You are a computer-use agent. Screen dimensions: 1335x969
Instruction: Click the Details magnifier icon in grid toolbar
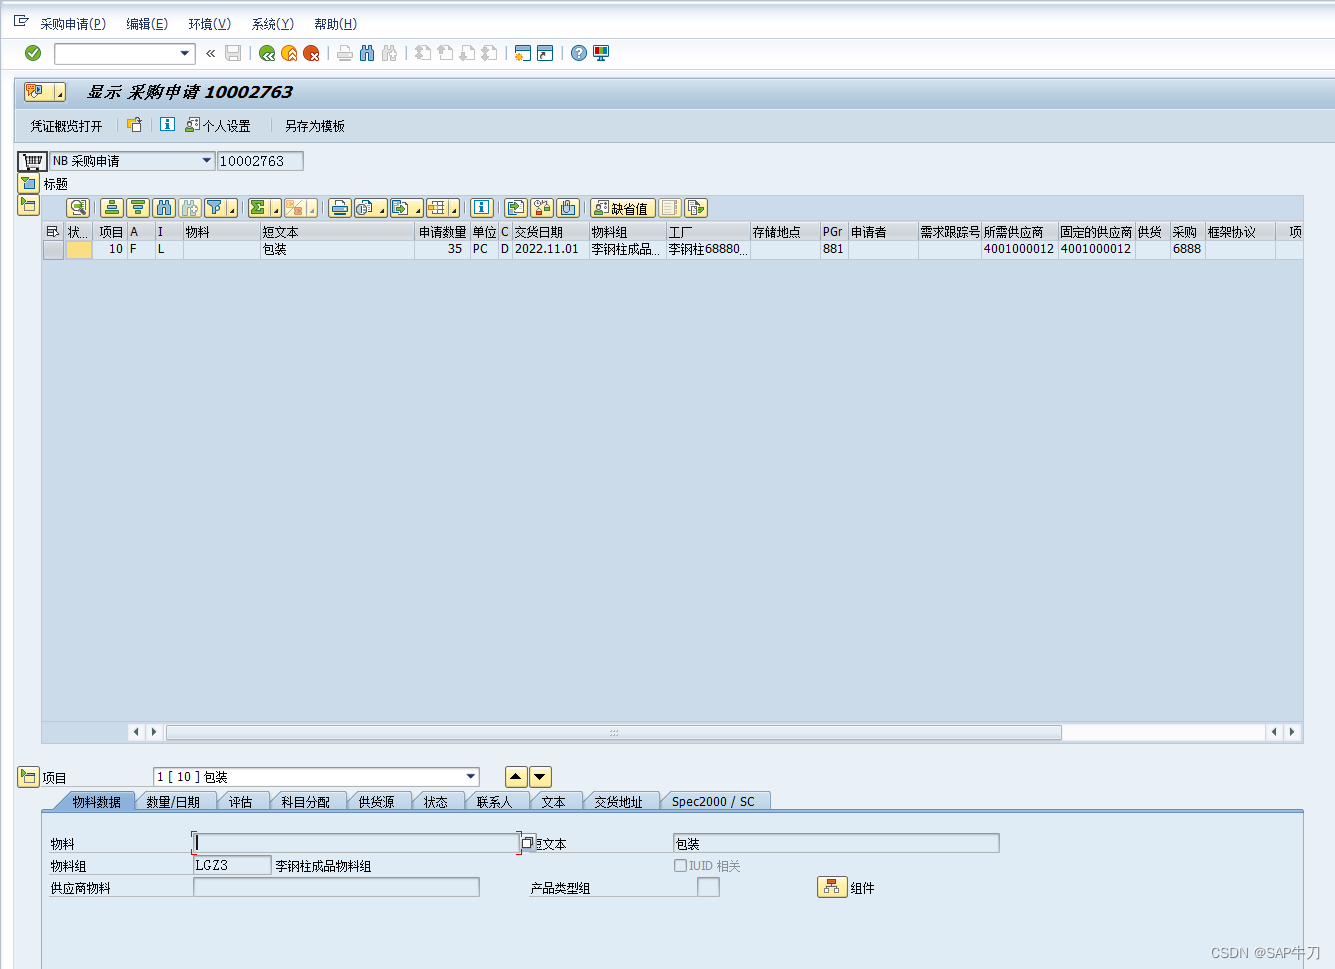pos(78,208)
